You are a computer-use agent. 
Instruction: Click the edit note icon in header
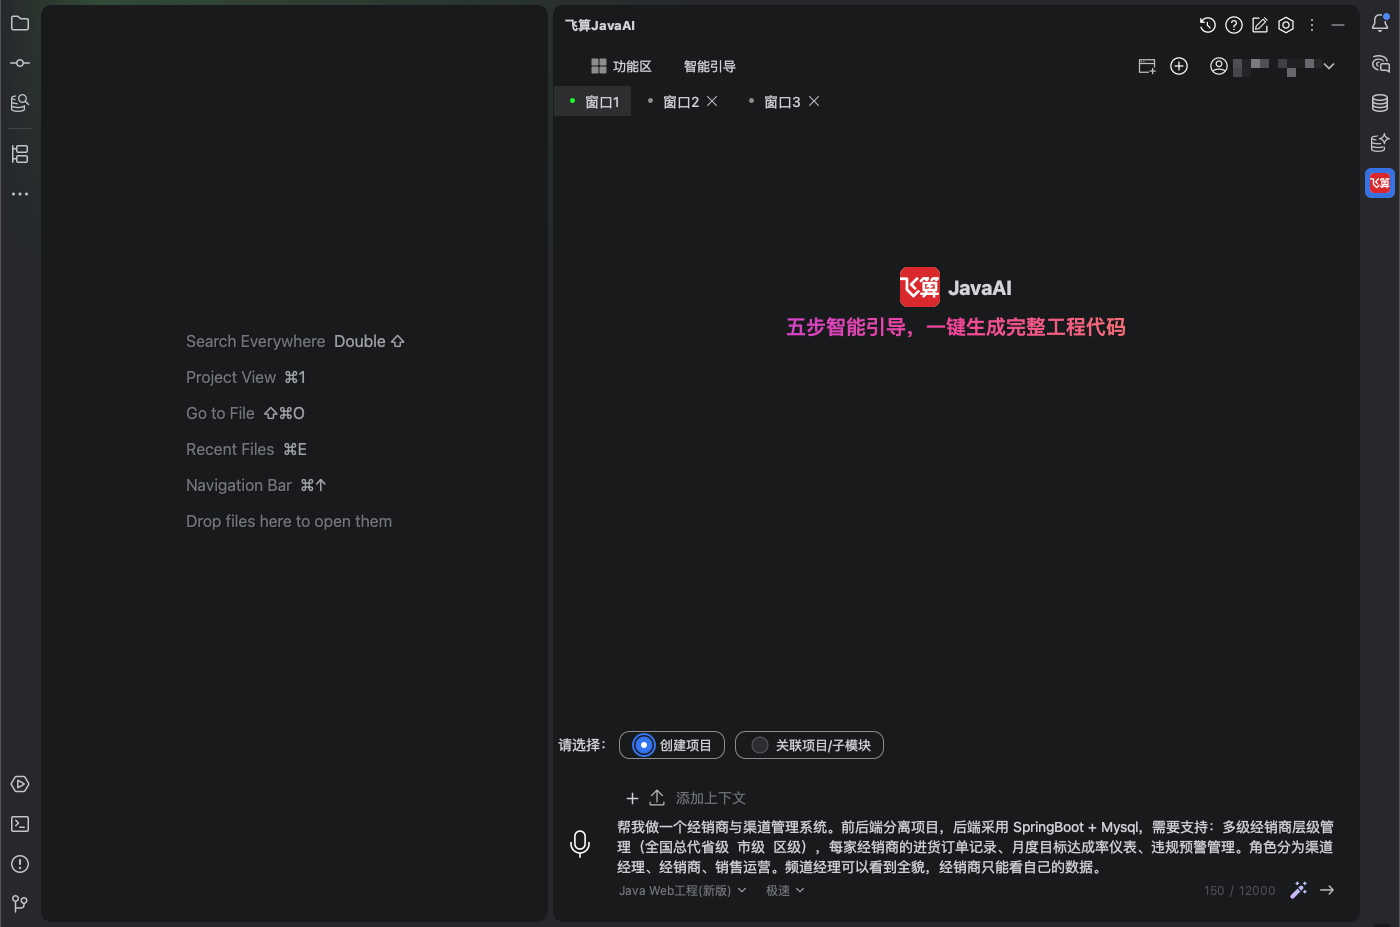[1260, 25]
